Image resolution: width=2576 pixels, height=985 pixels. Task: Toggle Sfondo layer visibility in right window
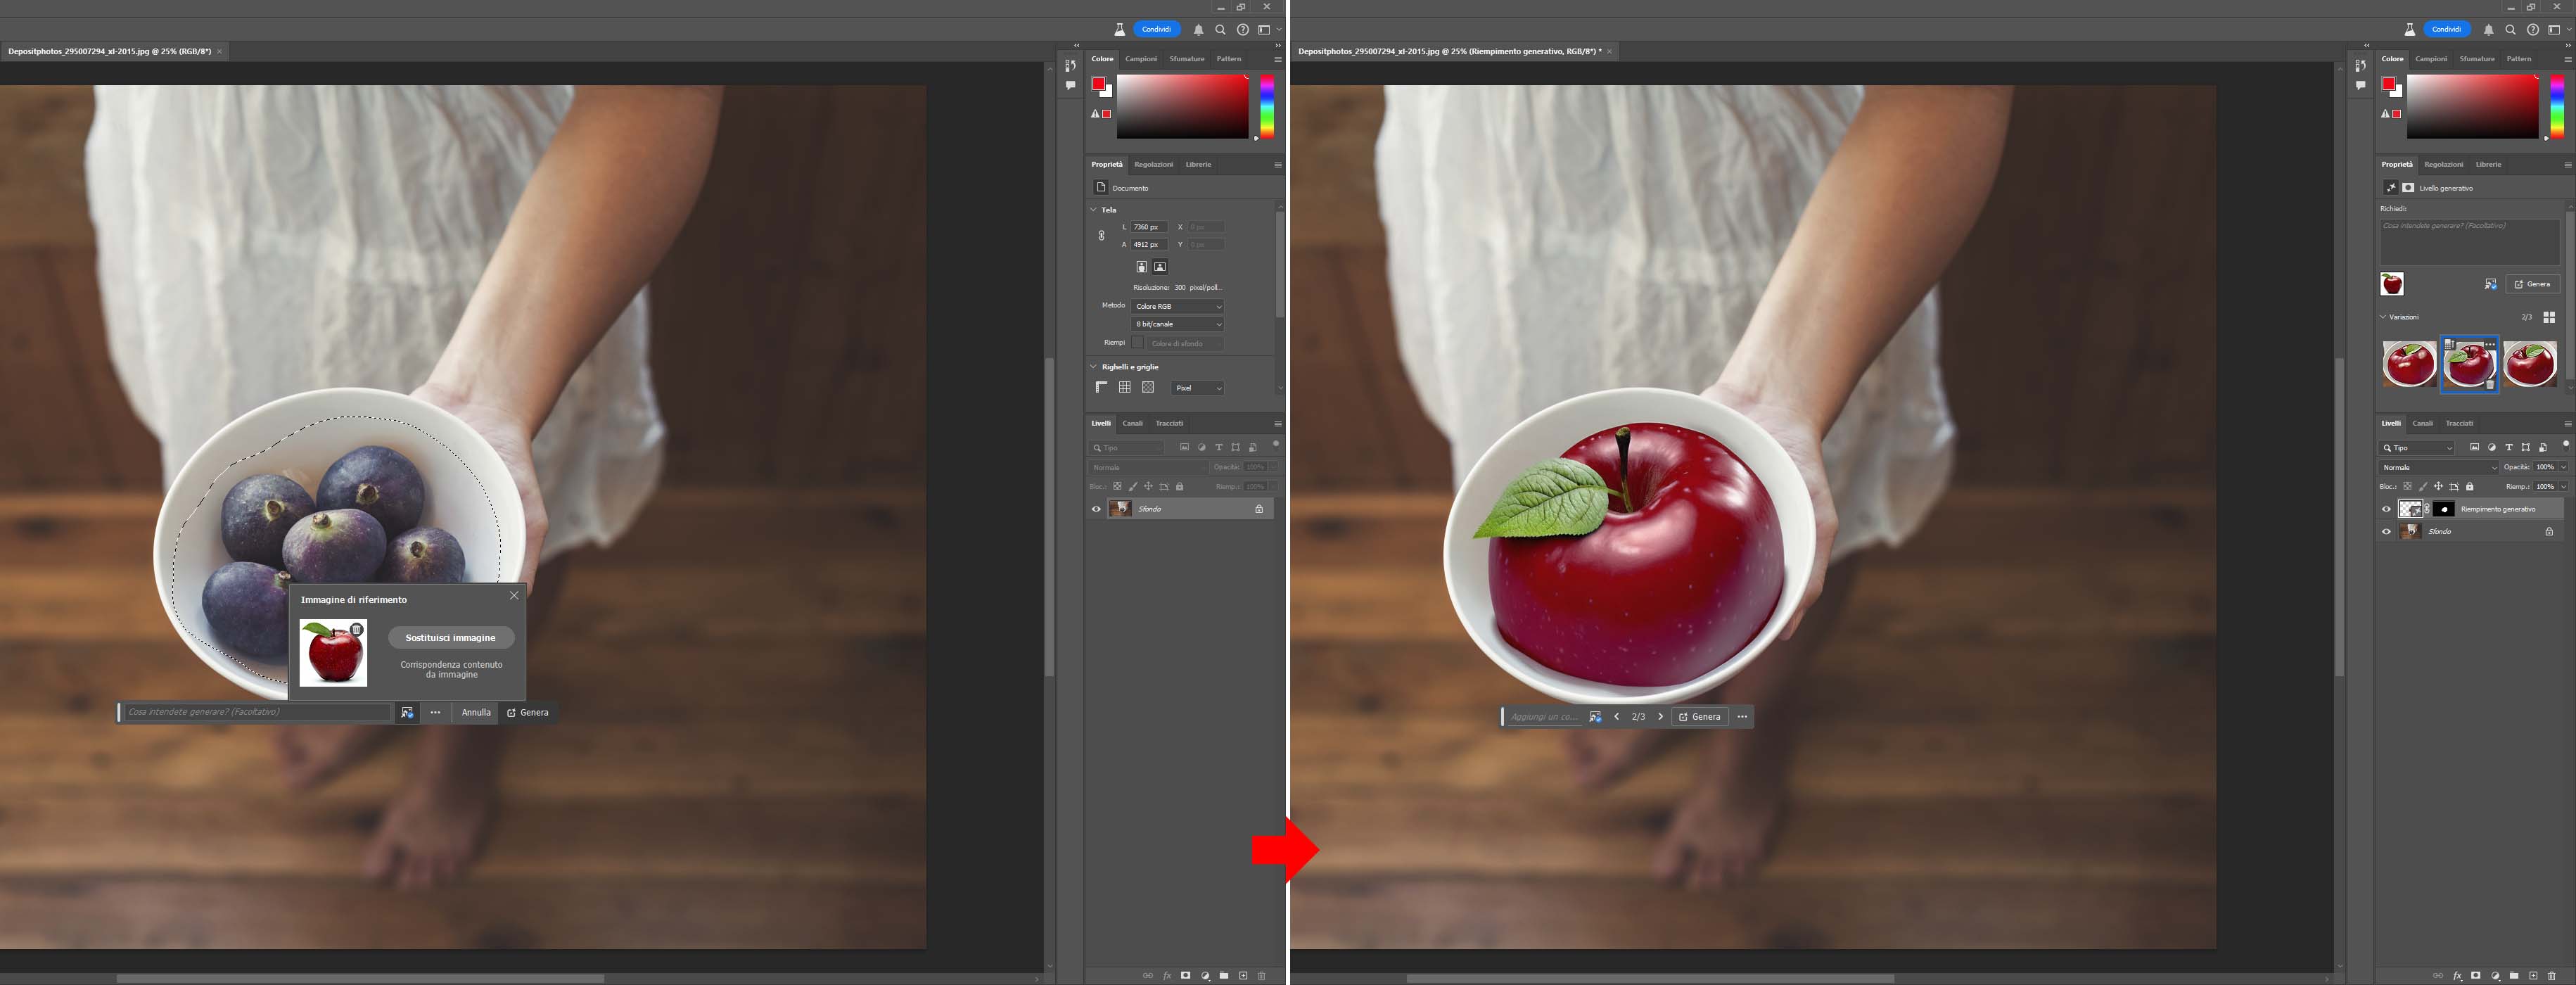click(2386, 532)
